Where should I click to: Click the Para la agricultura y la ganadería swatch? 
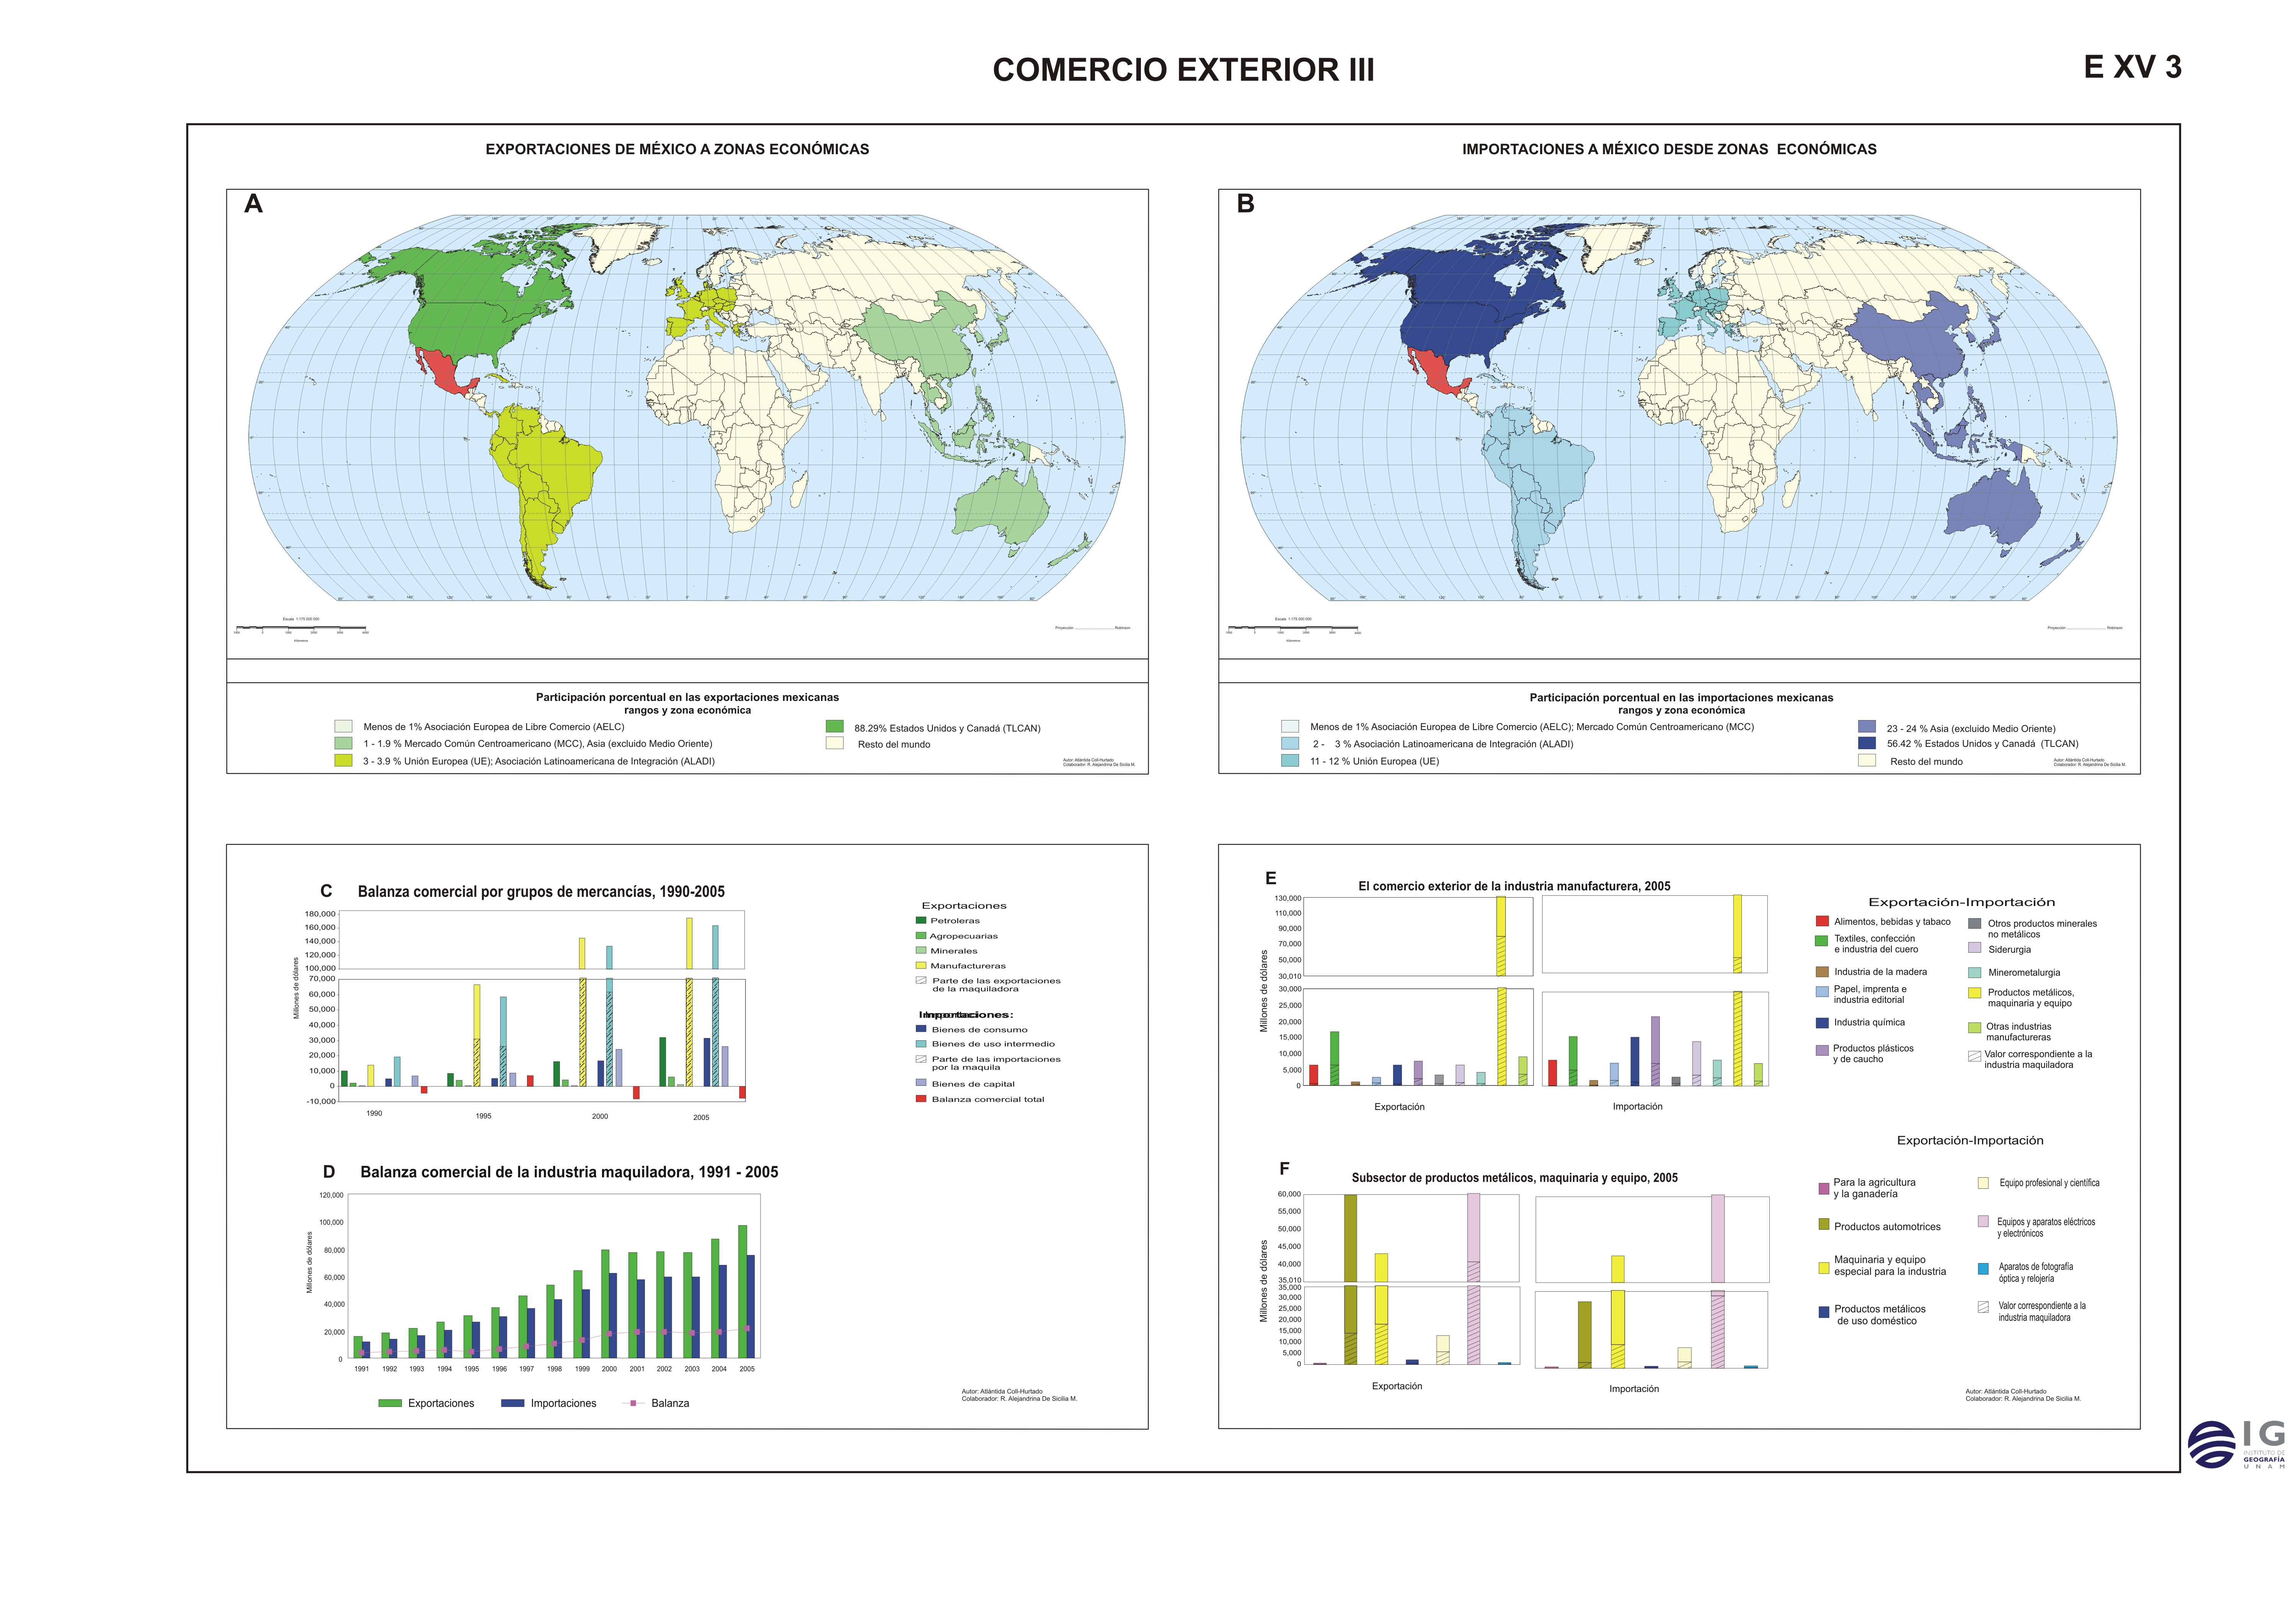click(x=1824, y=1189)
